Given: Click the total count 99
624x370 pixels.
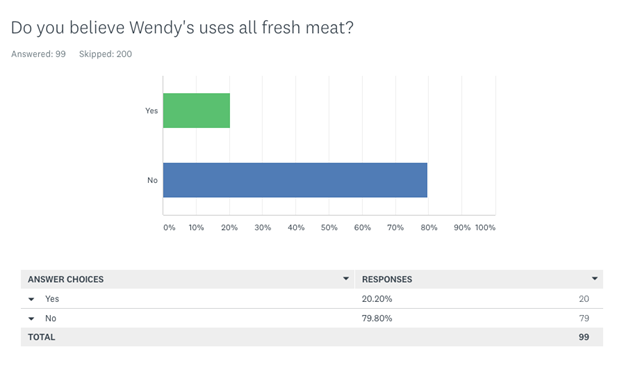Looking at the screenshot, I should (584, 337).
